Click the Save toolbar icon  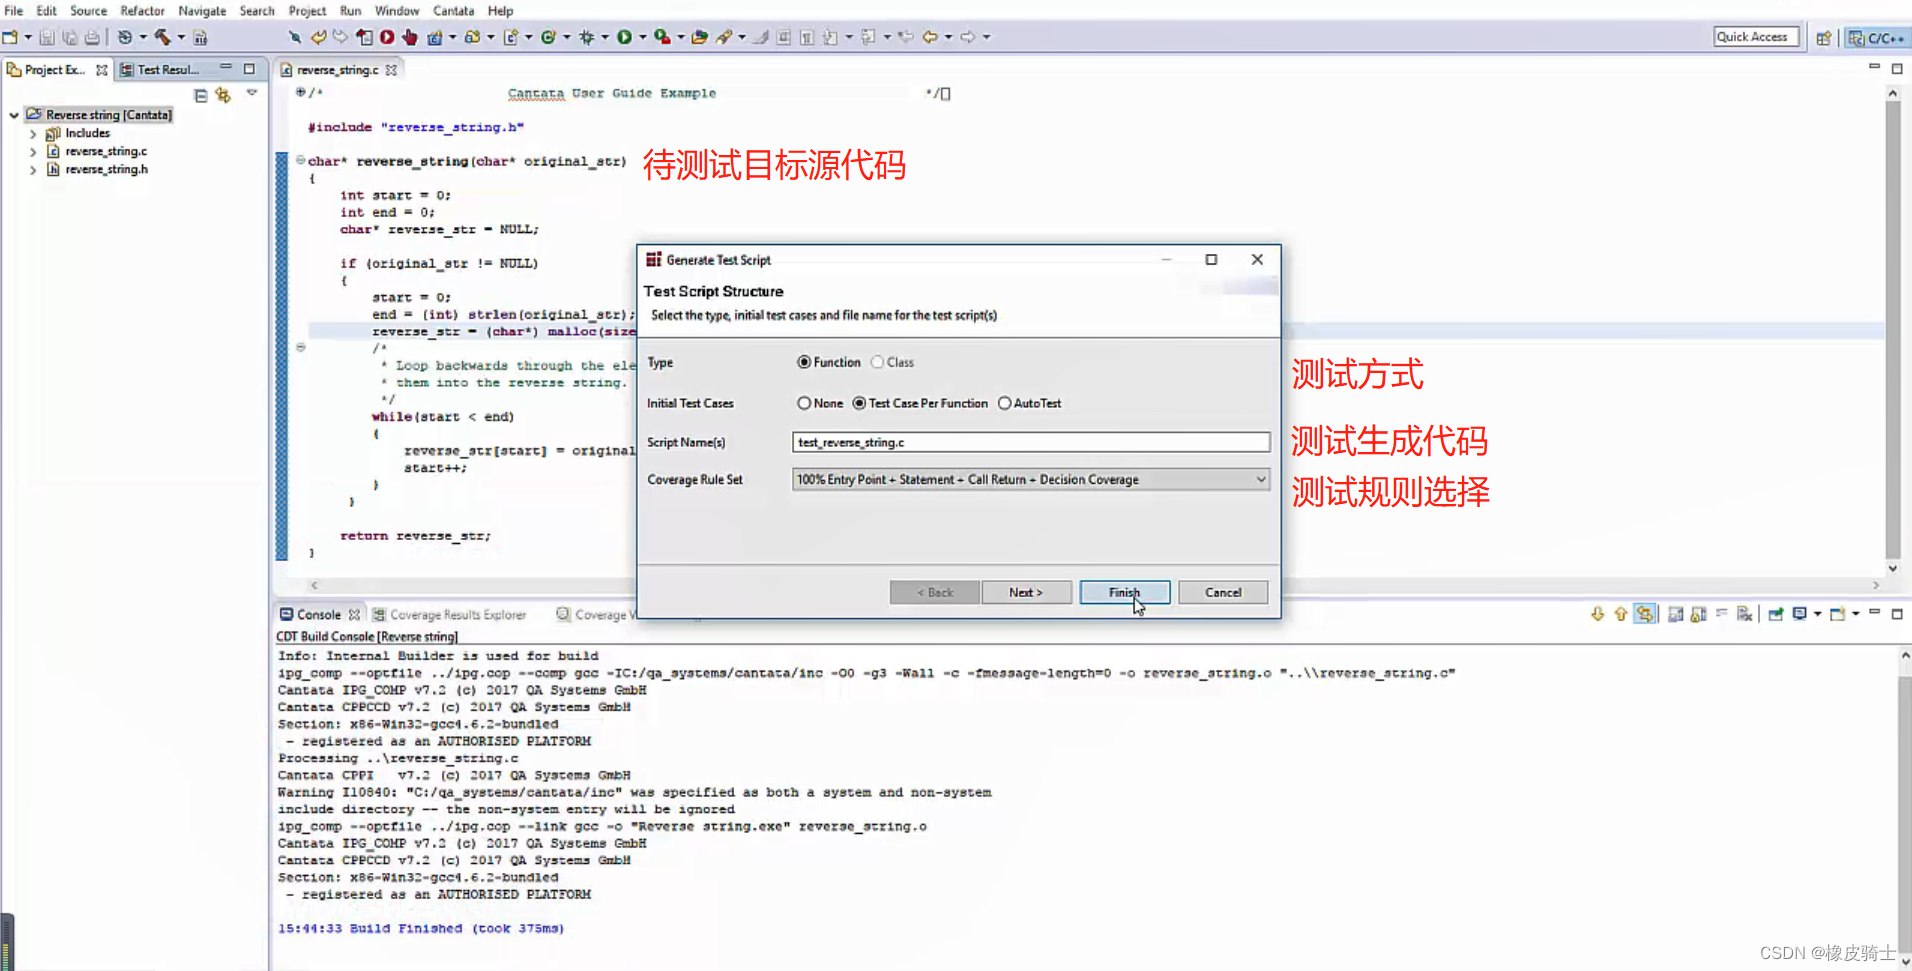point(47,37)
